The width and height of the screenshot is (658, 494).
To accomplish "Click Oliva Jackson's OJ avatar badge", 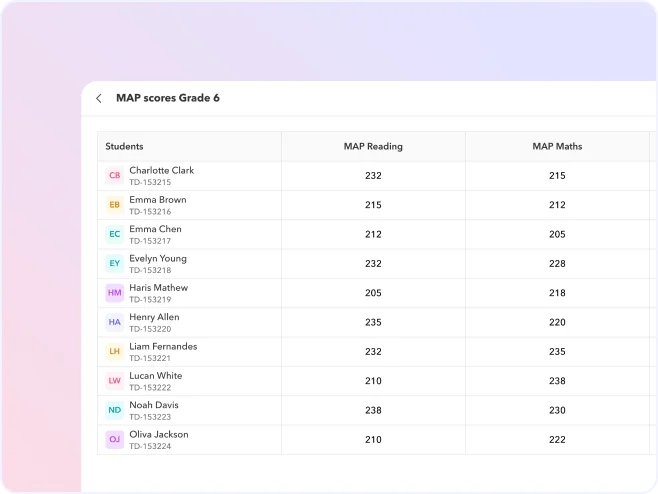I will 115,440.
